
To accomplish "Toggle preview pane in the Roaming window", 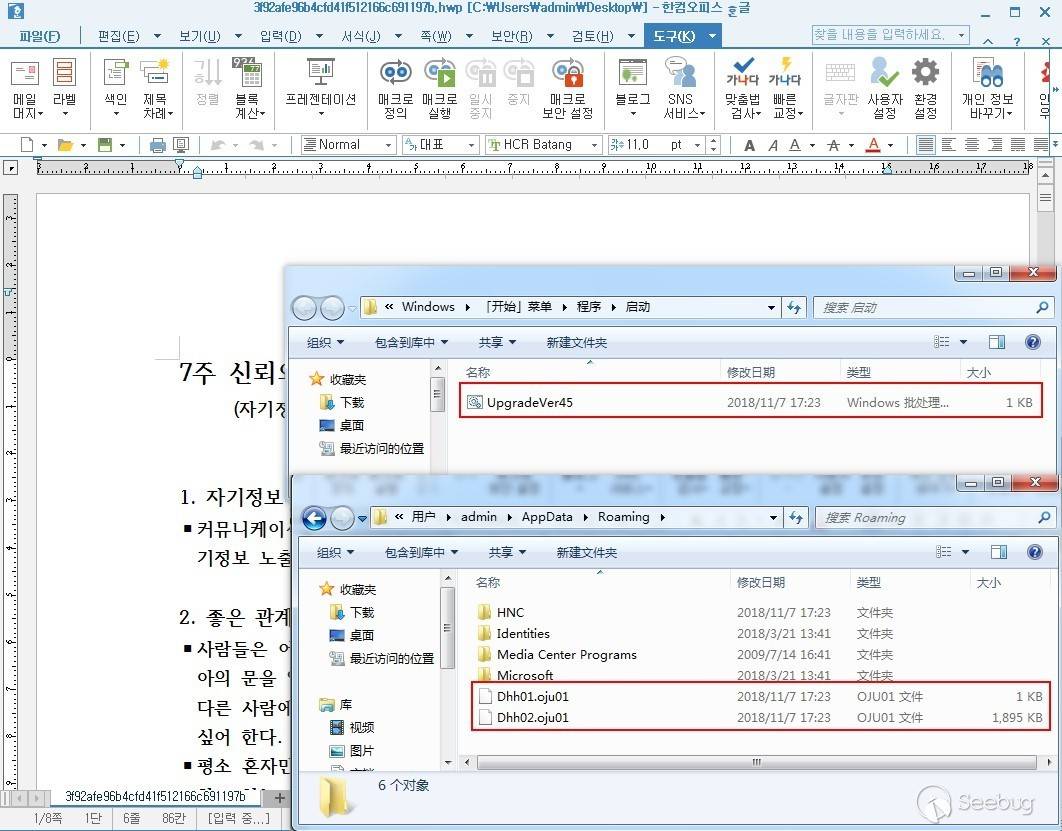I will 999,552.
